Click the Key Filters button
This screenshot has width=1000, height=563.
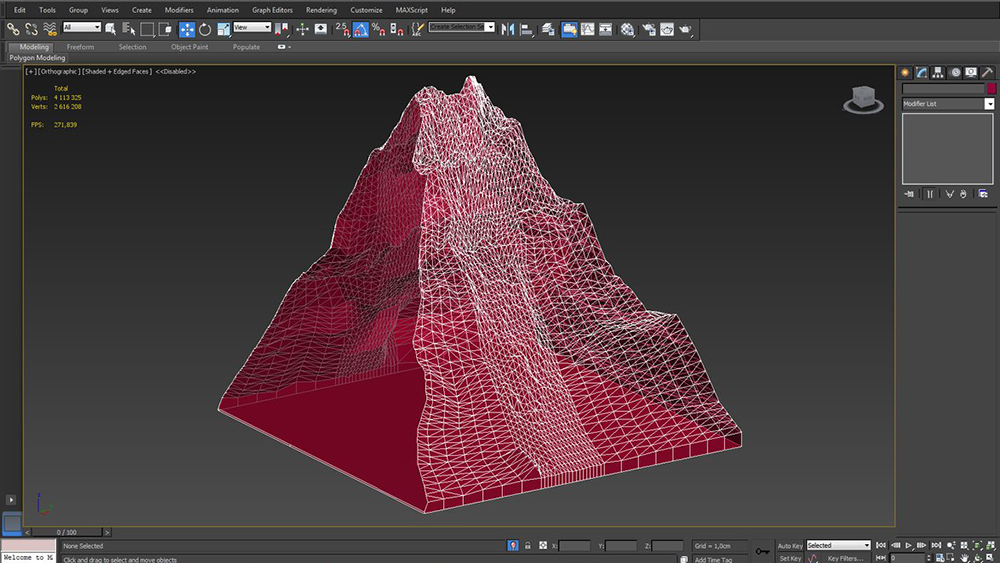click(844, 558)
